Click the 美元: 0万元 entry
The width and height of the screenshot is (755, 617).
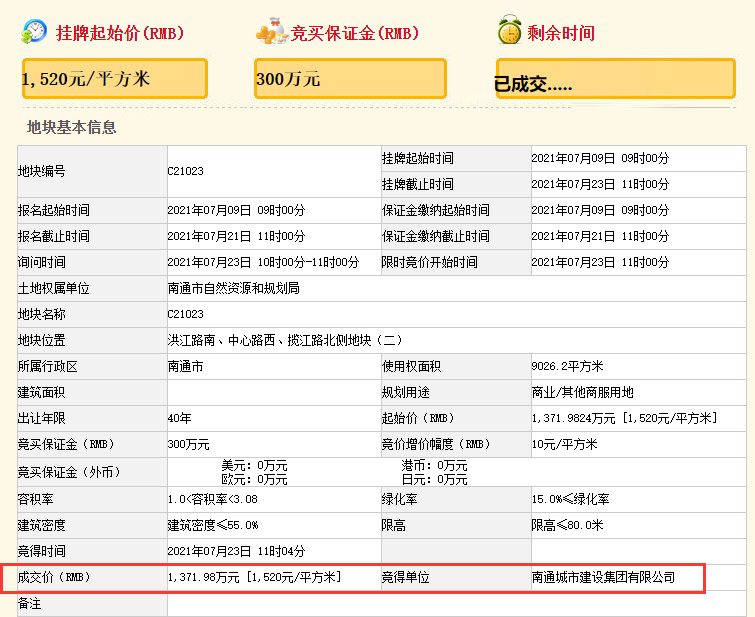(254, 465)
